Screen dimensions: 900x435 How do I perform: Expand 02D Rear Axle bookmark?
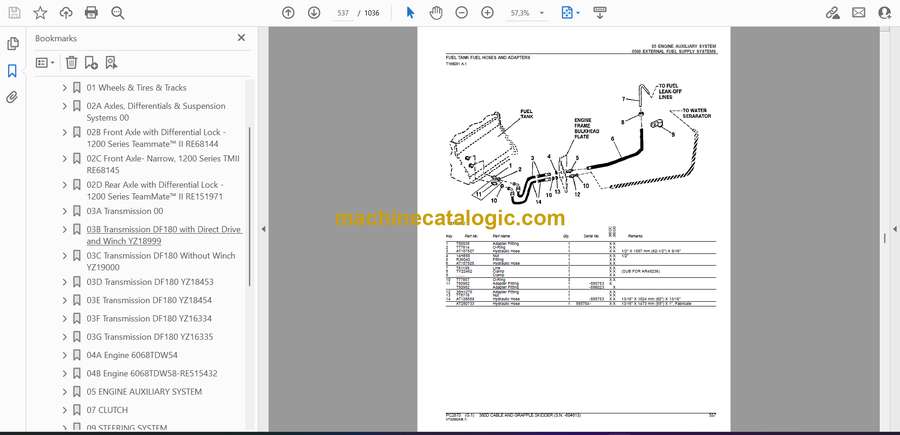tap(65, 185)
